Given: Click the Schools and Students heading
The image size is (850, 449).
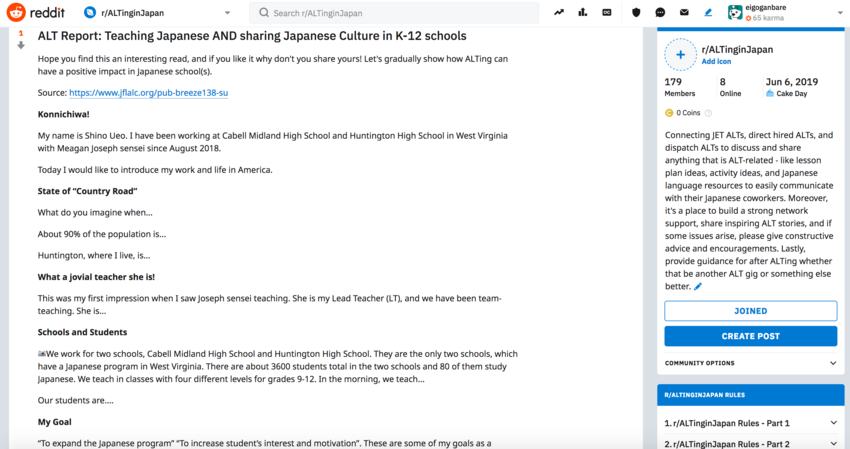Looking at the screenshot, I should click(x=82, y=332).
